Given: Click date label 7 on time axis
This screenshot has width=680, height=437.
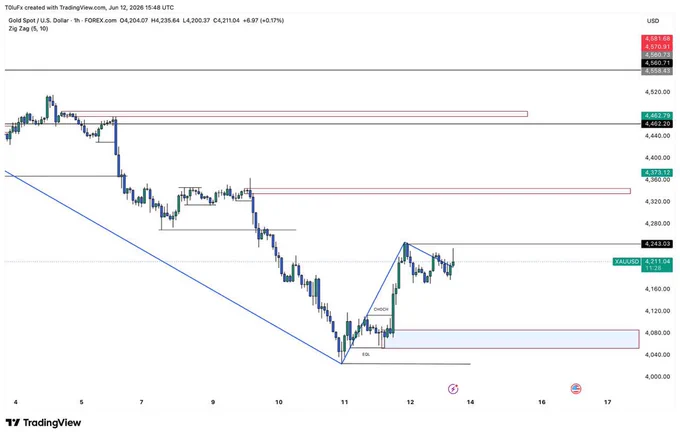Looking at the screenshot, I should 142,402.
